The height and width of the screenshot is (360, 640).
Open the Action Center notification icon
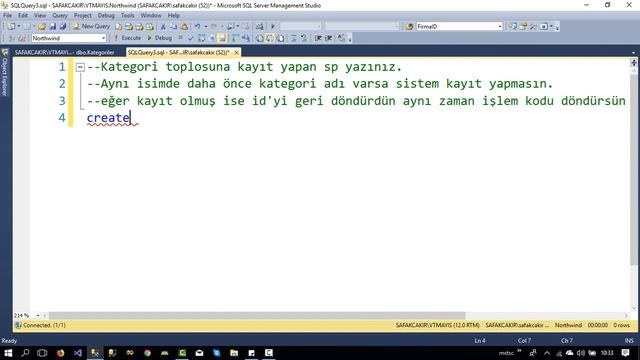[x=625, y=353]
